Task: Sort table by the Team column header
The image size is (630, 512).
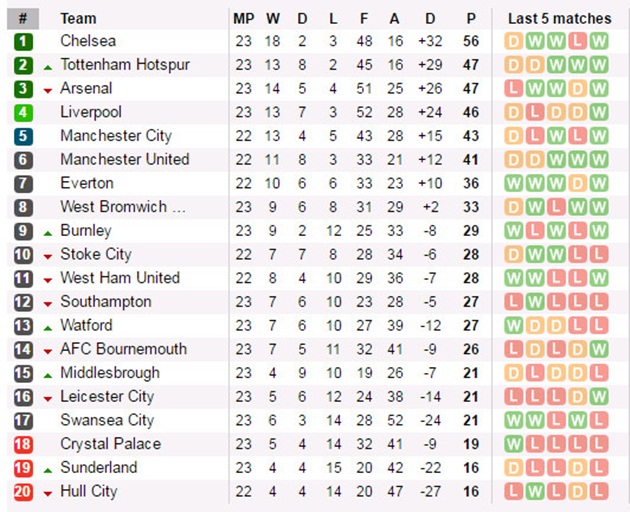Action: 78,18
